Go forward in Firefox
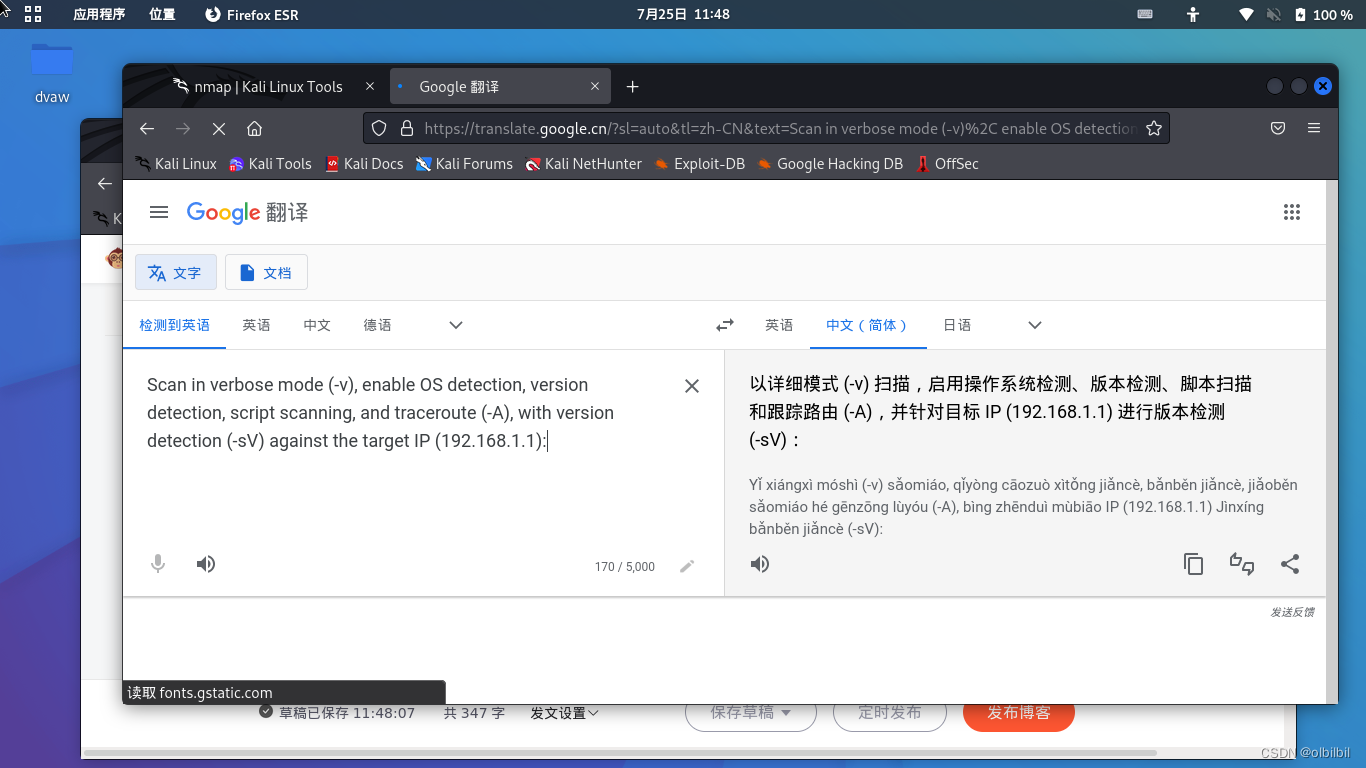The width and height of the screenshot is (1366, 768). [183, 128]
